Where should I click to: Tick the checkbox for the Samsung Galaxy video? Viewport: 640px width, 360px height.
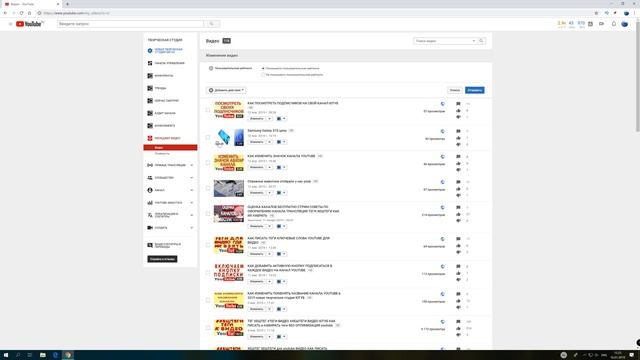click(x=208, y=138)
